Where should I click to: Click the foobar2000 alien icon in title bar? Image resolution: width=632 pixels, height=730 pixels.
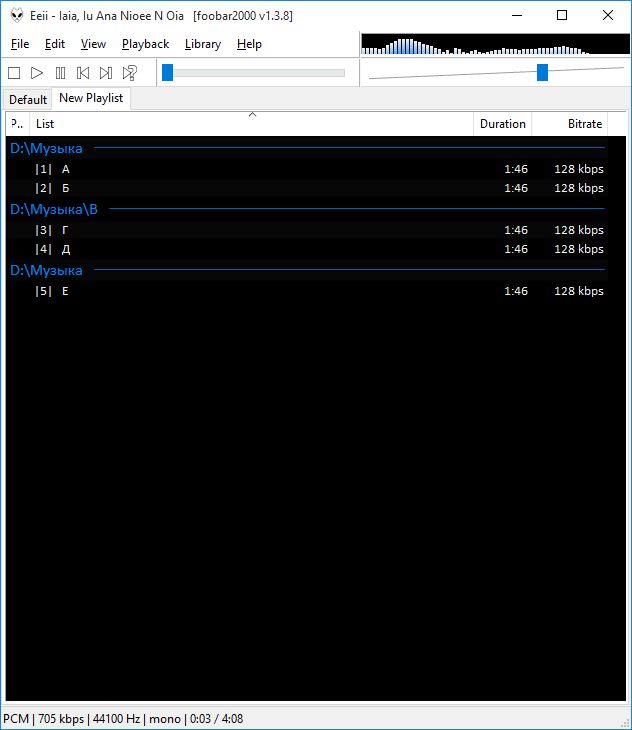tap(16, 15)
